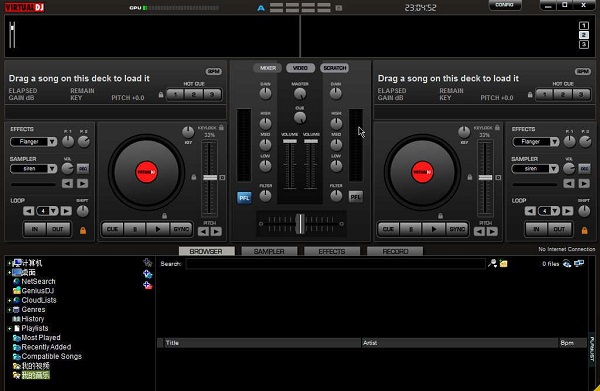Expand the Playlists tree node
600x391 pixels.
(x=9, y=328)
